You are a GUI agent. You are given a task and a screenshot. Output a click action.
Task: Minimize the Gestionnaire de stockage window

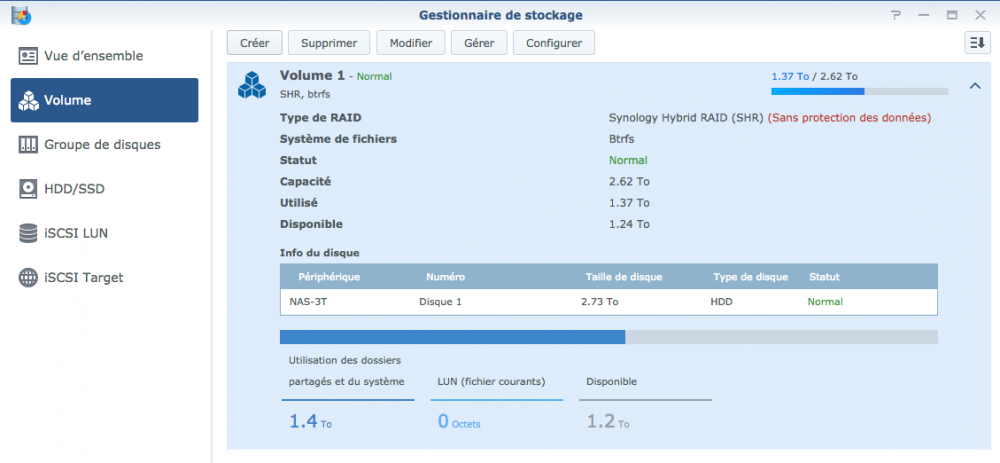pos(924,15)
